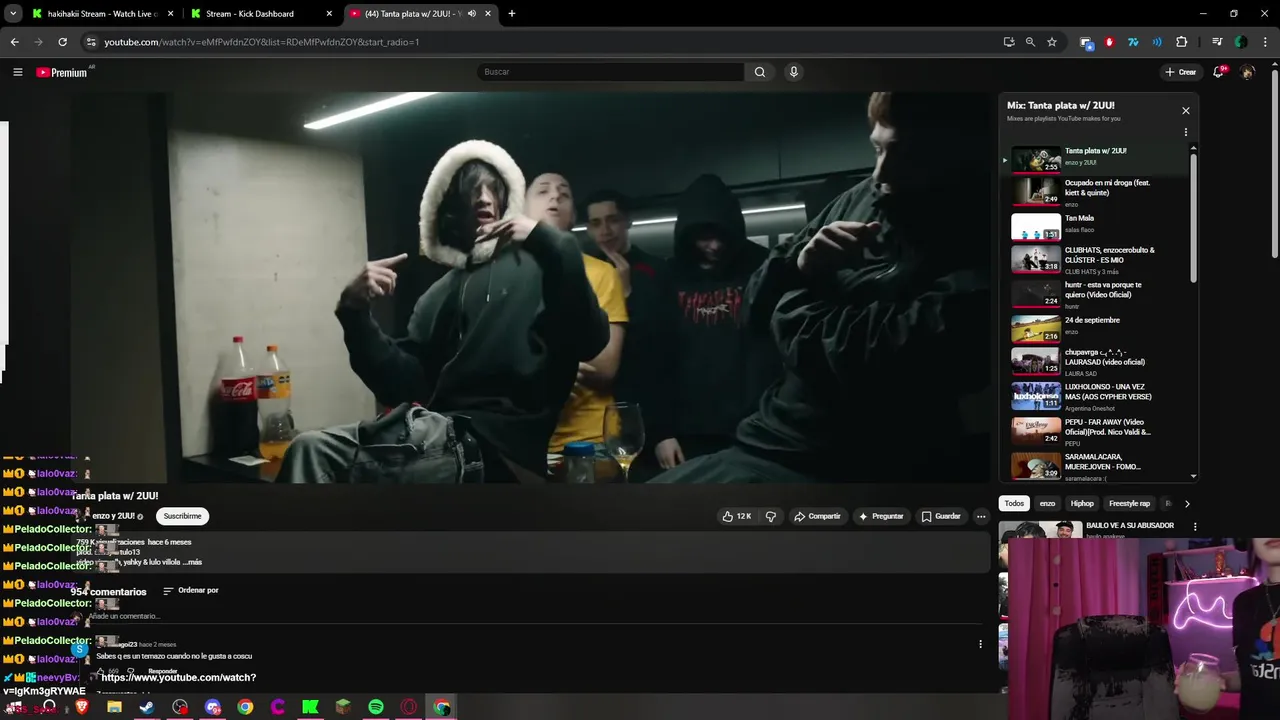1280x720 pixels.
Task: Click the blue sound-waves extension icon
Action: [x=1157, y=42]
